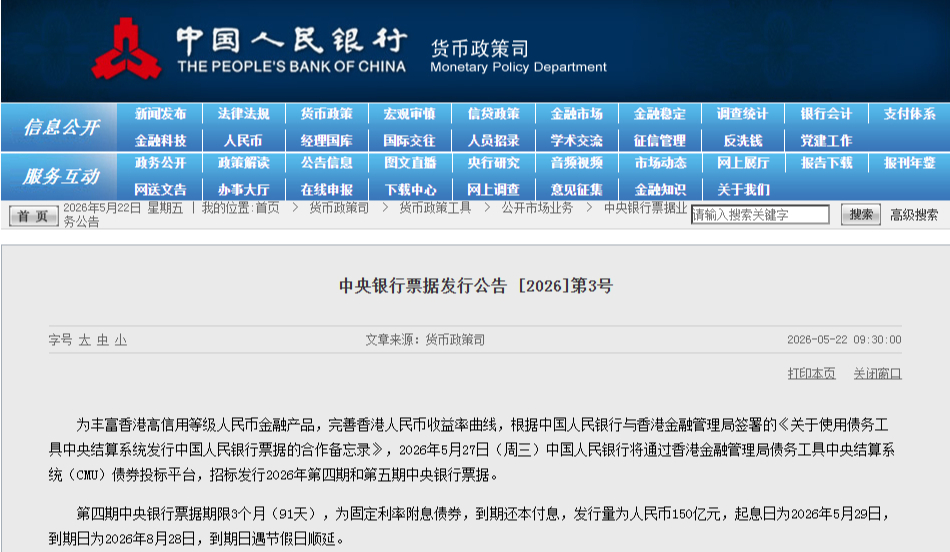The width and height of the screenshot is (950, 552).
Task: Open 图文直播 under 服务互动
Action: (x=410, y=163)
